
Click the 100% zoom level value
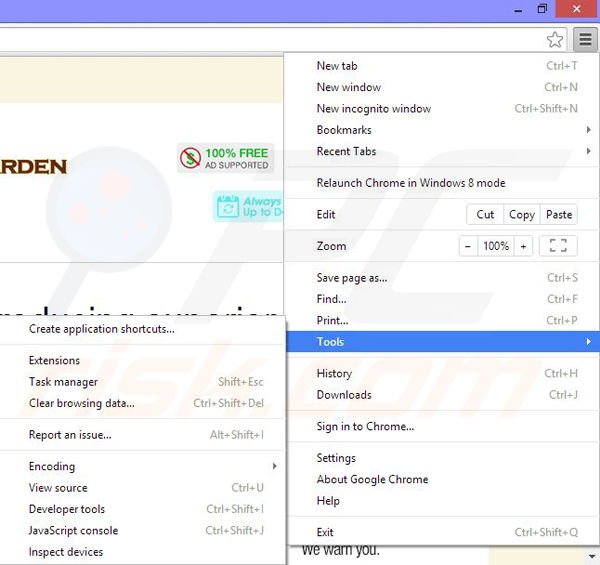(496, 246)
